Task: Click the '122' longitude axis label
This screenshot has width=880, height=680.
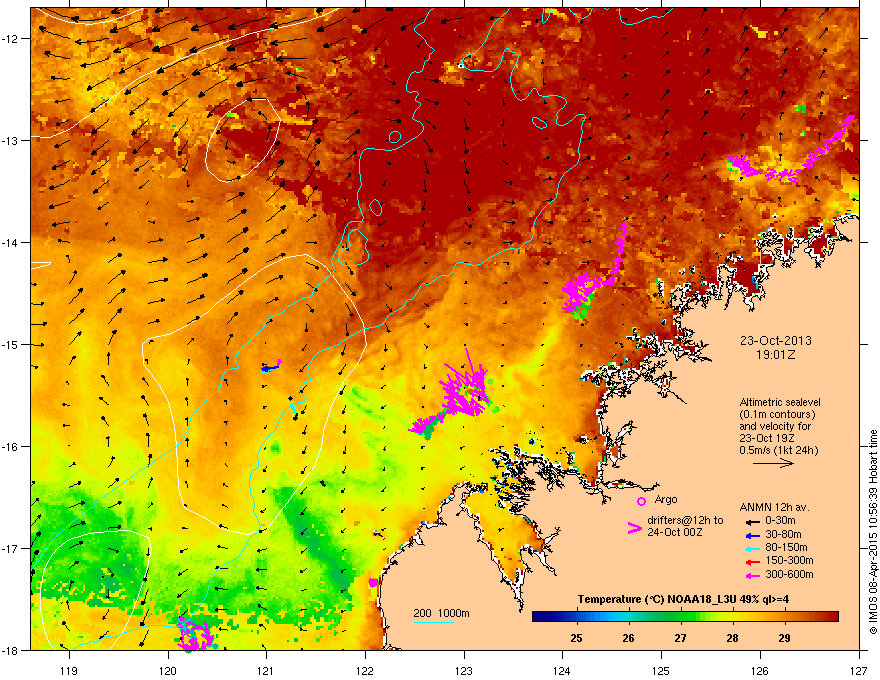Action: click(365, 670)
